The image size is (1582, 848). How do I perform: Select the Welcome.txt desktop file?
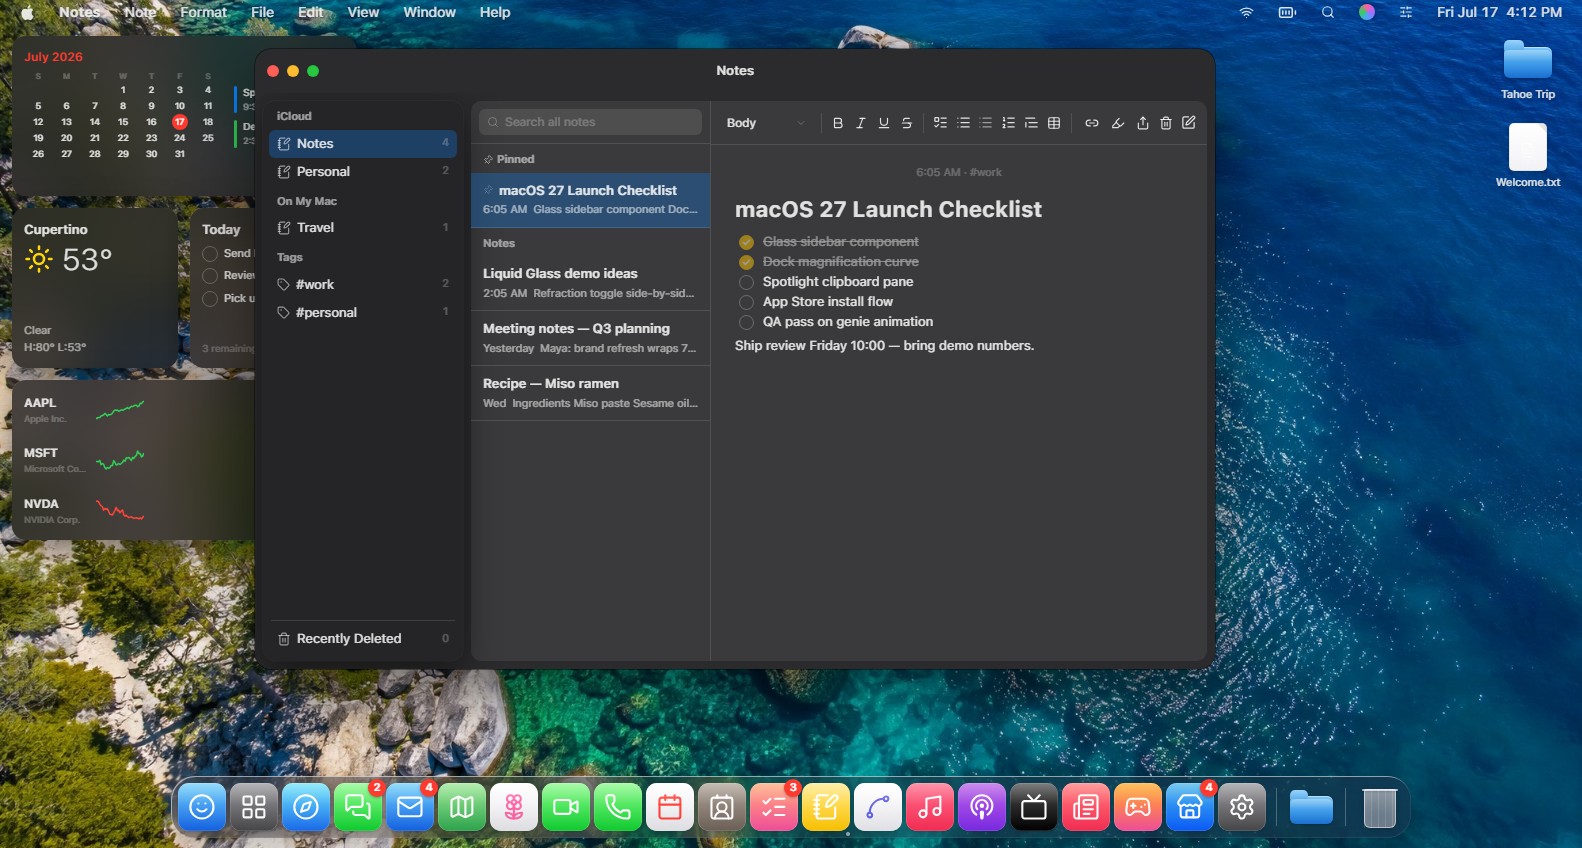(x=1528, y=156)
